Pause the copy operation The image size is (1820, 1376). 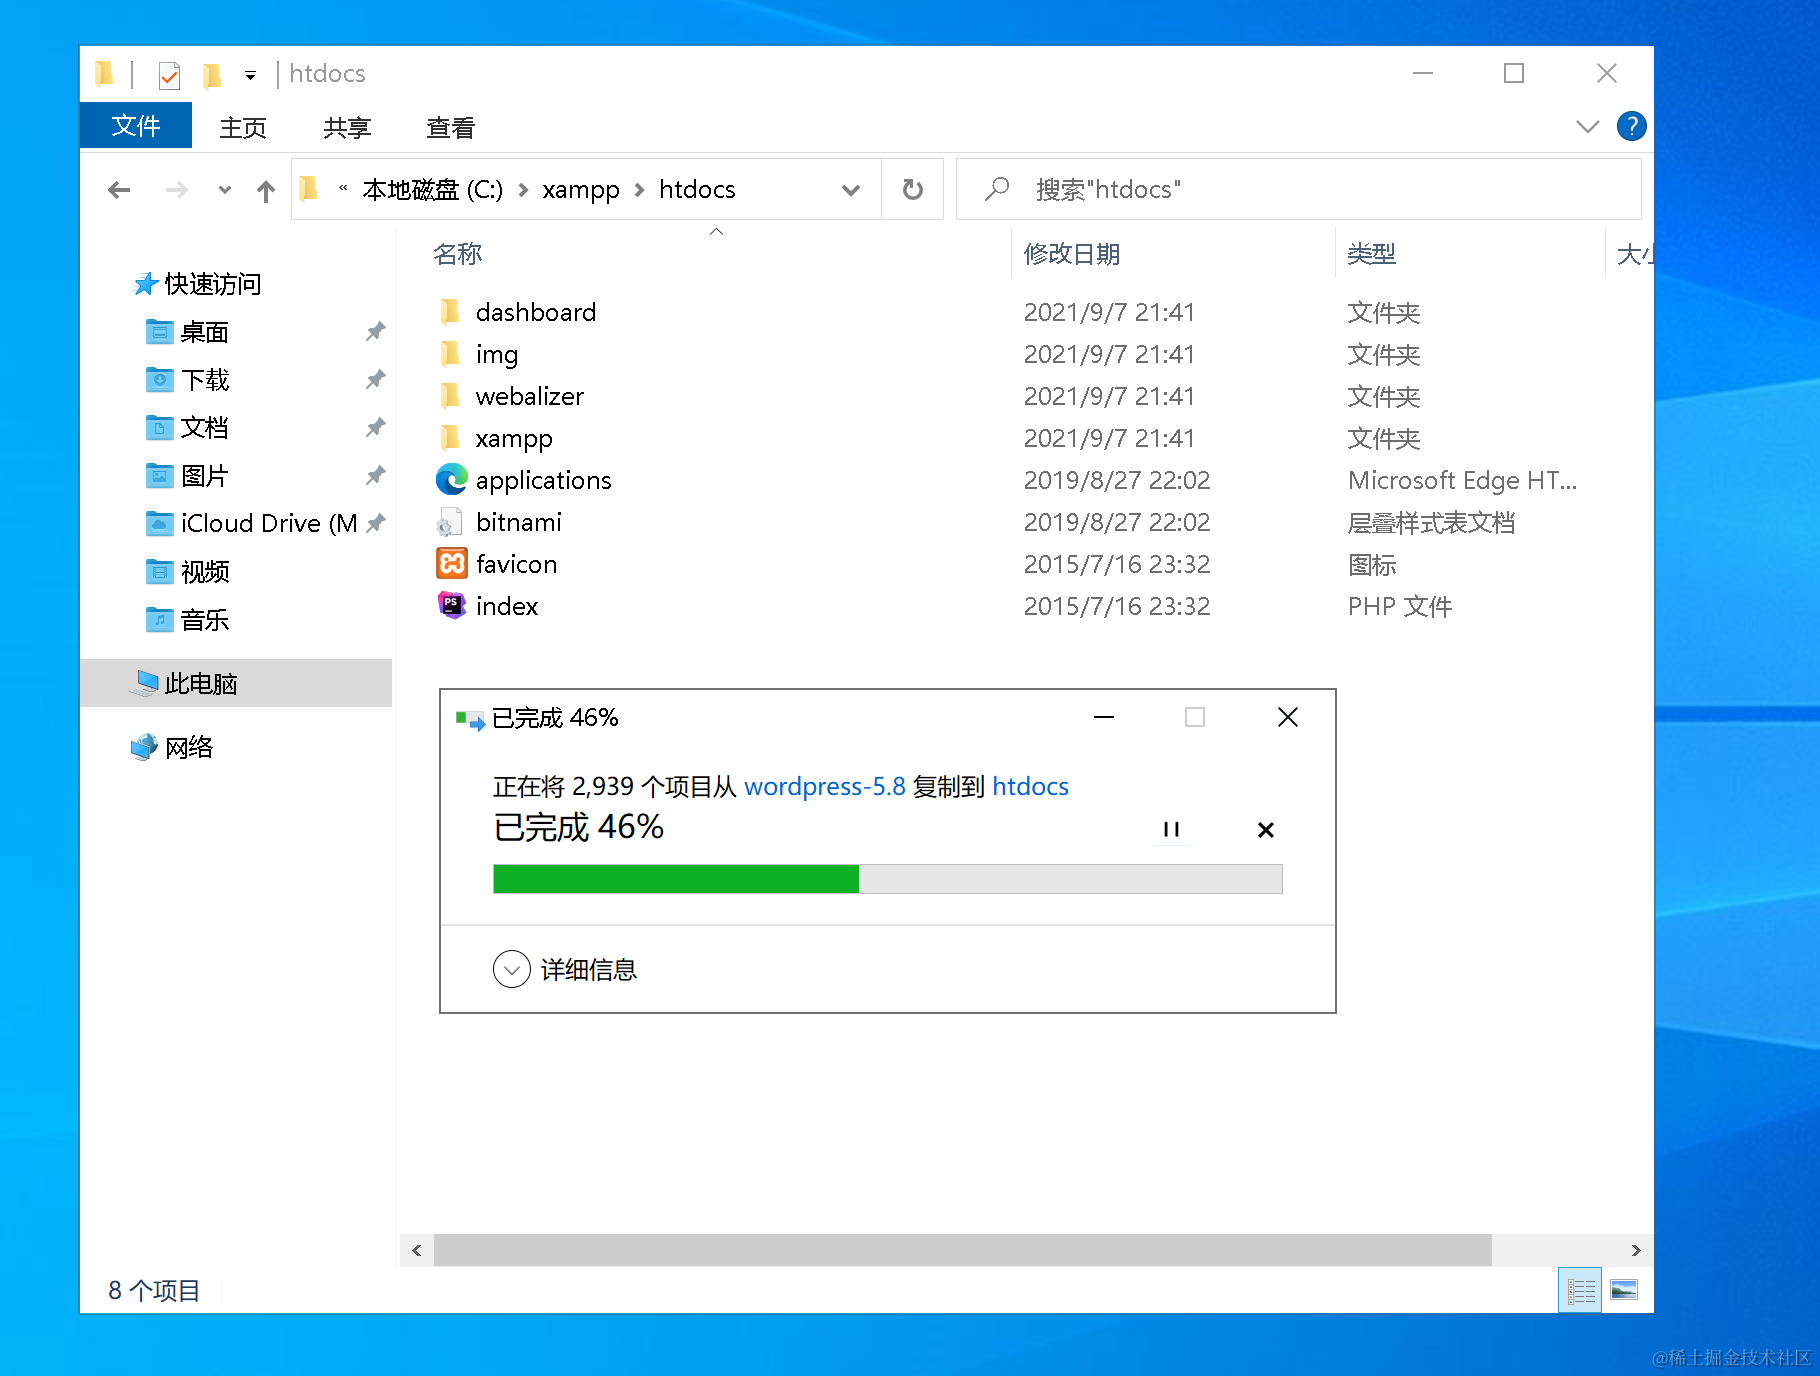tap(1171, 830)
